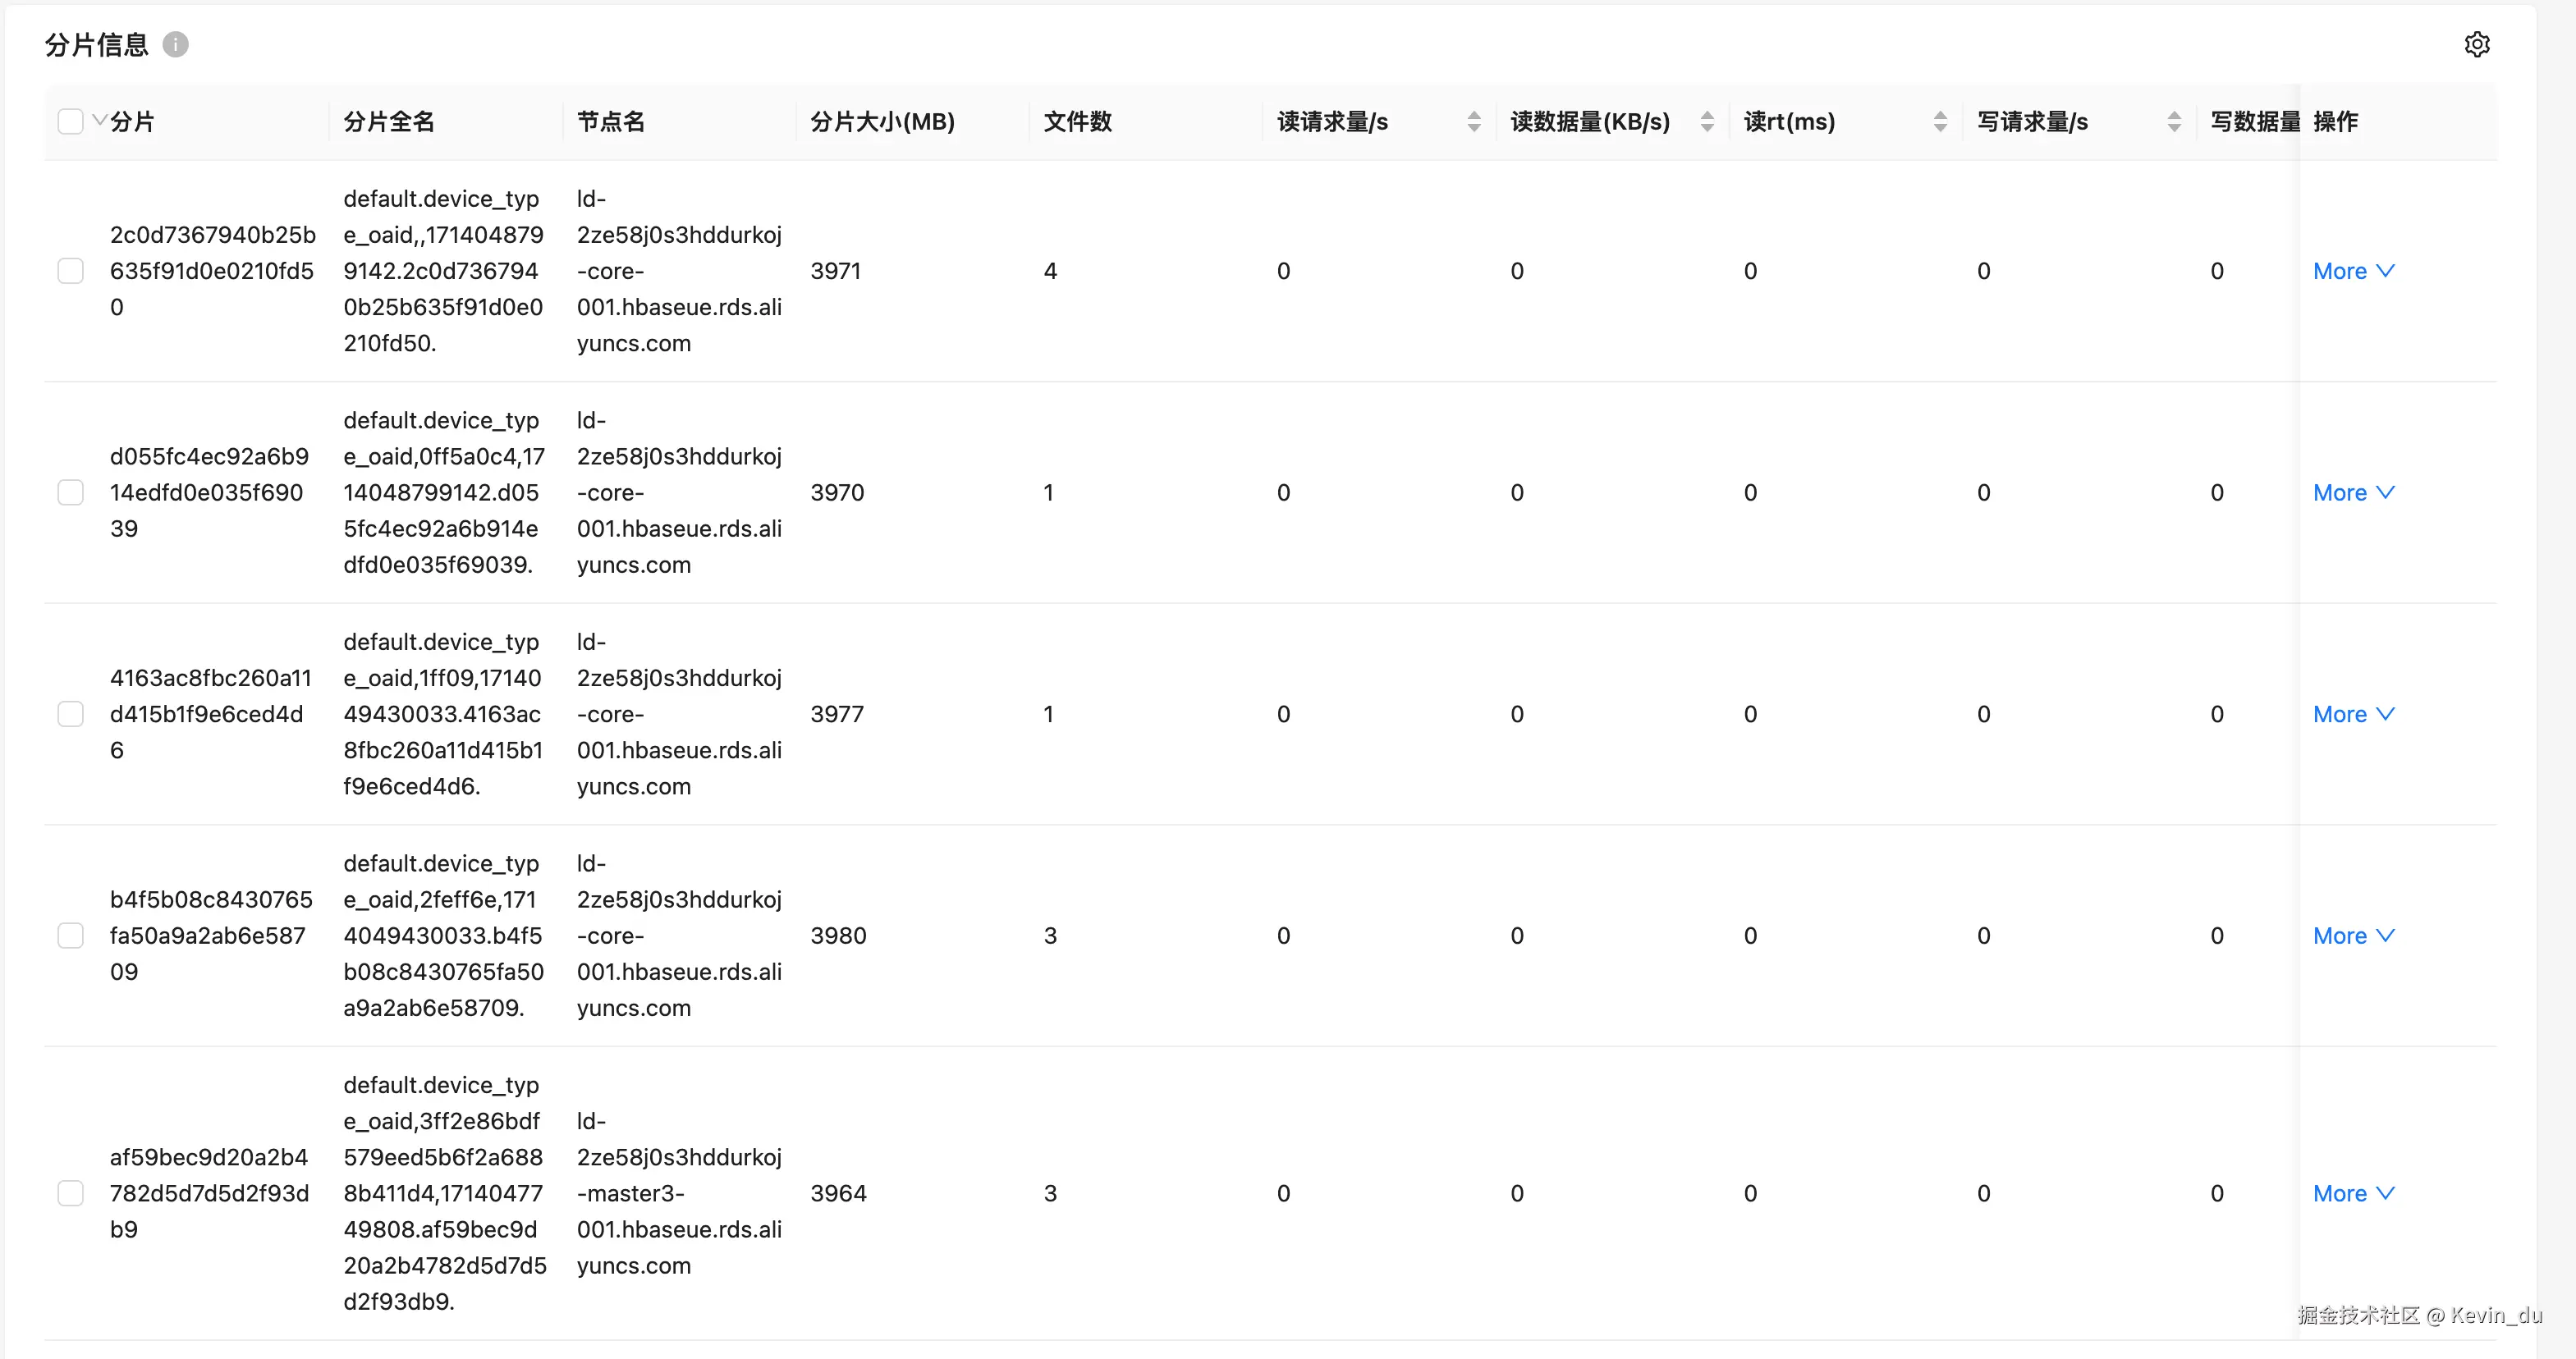The height and width of the screenshot is (1359, 2576).
Task: Sort by 读数据量(KB/s) column arrows
Action: click(1707, 122)
